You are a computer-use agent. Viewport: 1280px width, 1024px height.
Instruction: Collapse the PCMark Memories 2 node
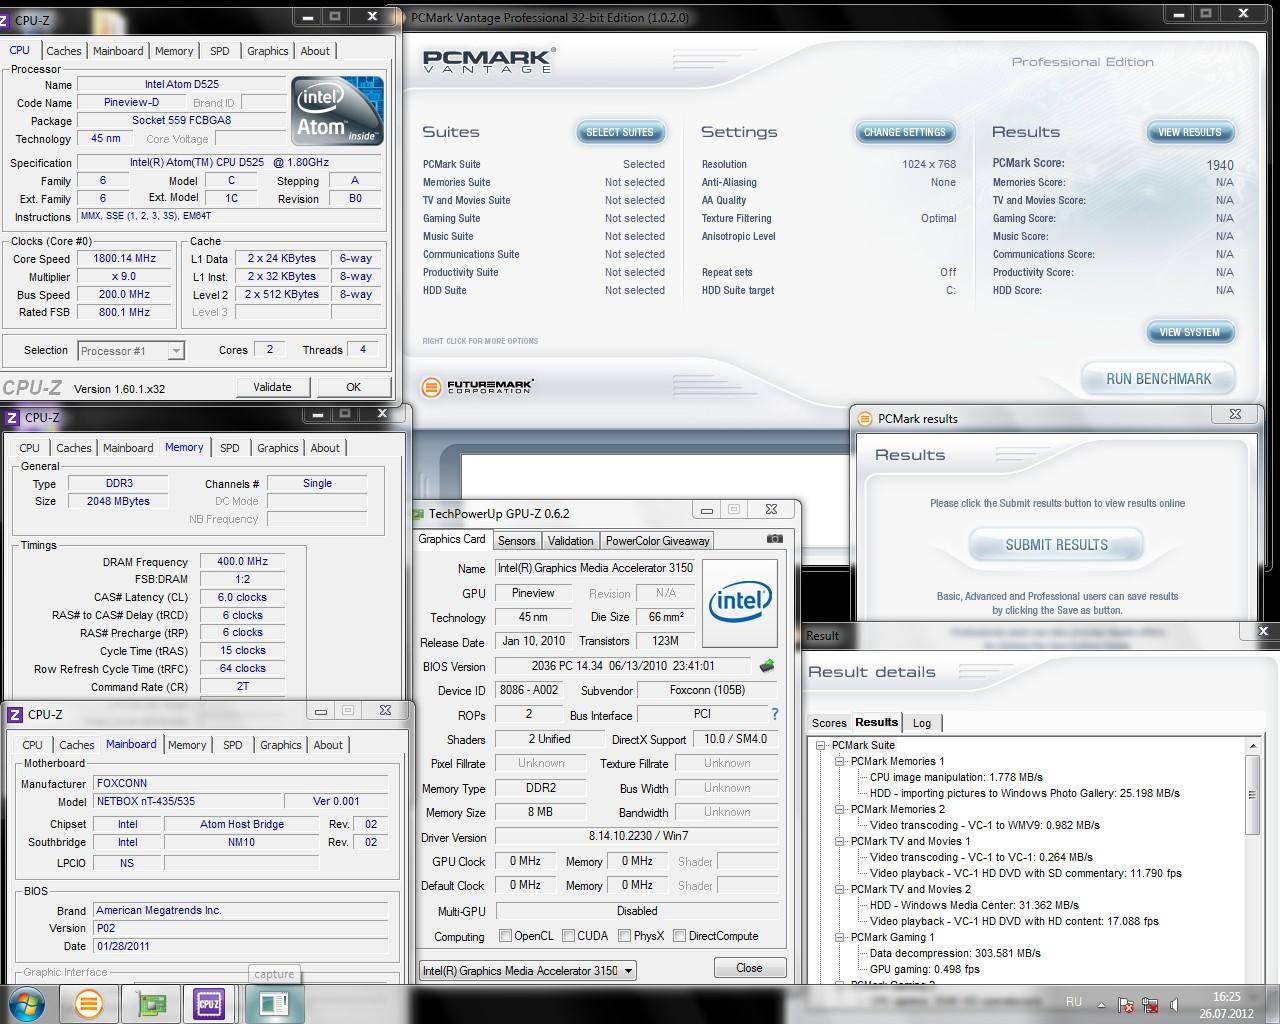[840, 809]
